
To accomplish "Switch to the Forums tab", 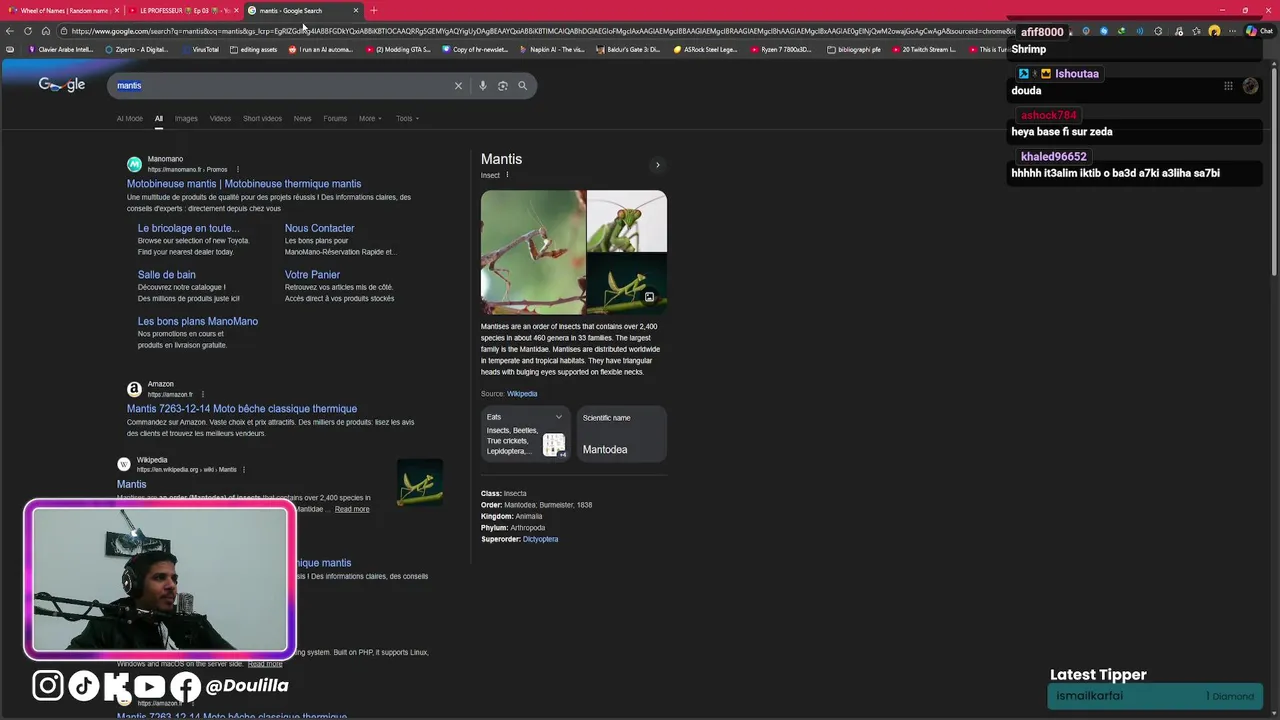I will [x=335, y=118].
